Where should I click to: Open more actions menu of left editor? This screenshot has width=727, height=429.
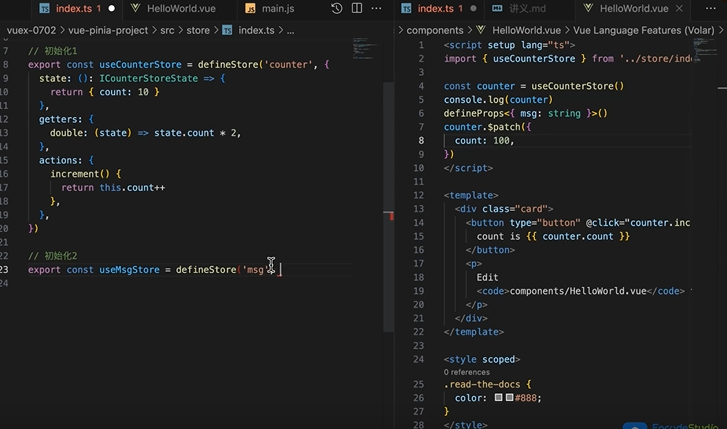376,8
